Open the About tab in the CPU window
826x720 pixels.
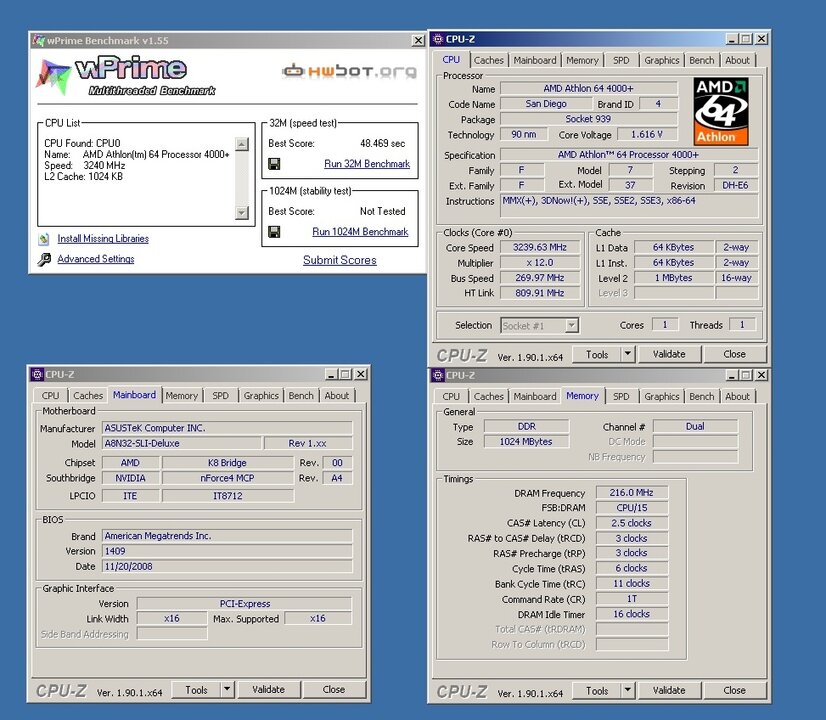pos(738,60)
